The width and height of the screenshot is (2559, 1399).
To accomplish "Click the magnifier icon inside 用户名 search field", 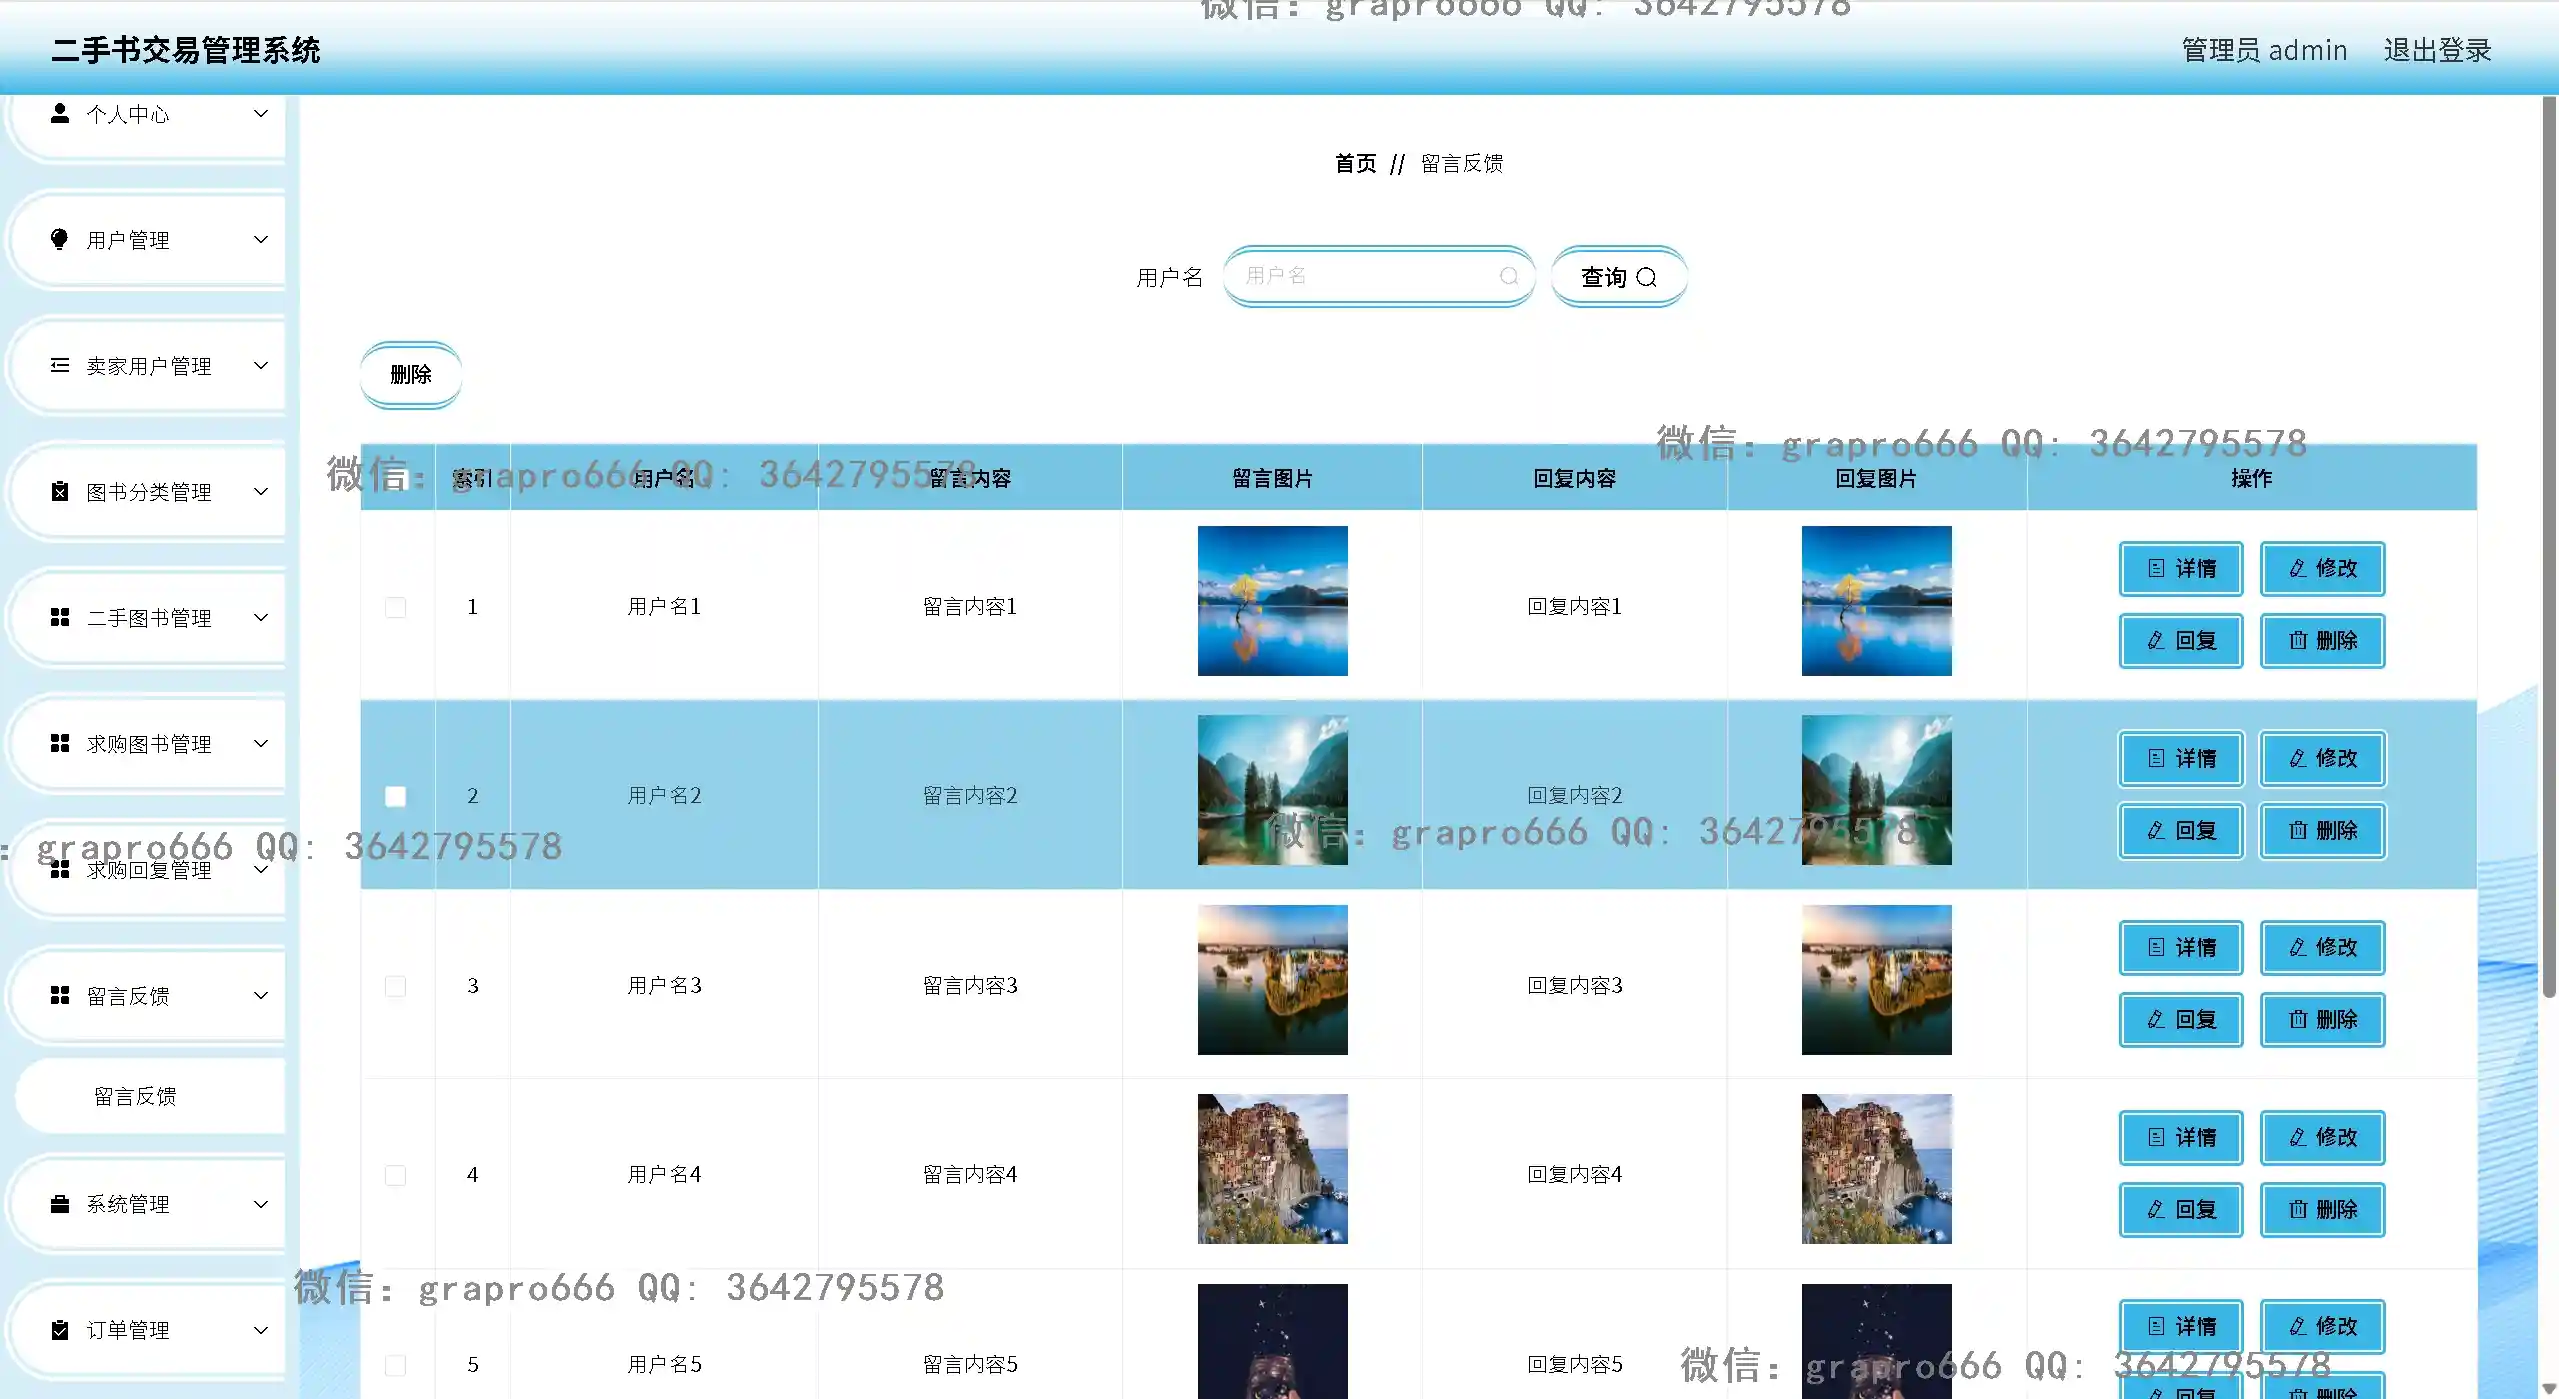I will pos(1508,276).
